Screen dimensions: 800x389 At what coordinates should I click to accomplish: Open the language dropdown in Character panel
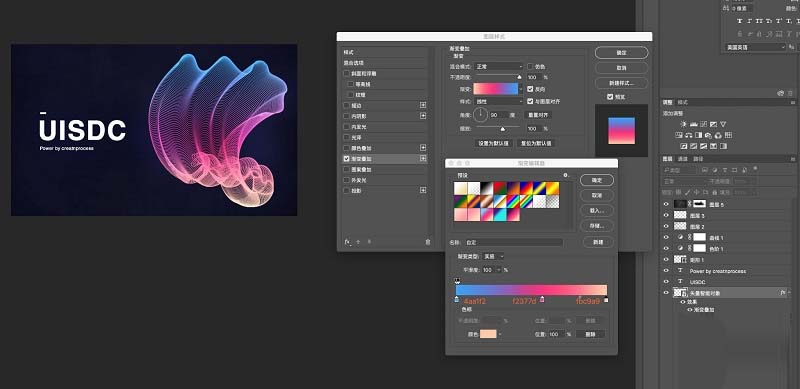(x=755, y=47)
